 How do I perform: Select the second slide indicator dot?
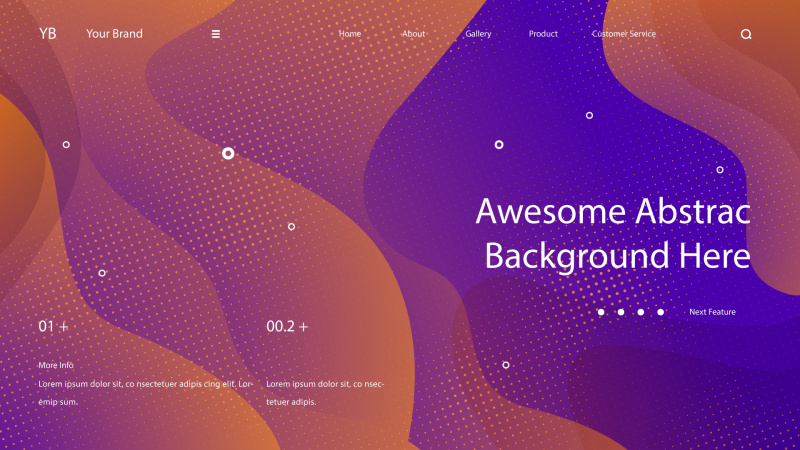tap(621, 312)
